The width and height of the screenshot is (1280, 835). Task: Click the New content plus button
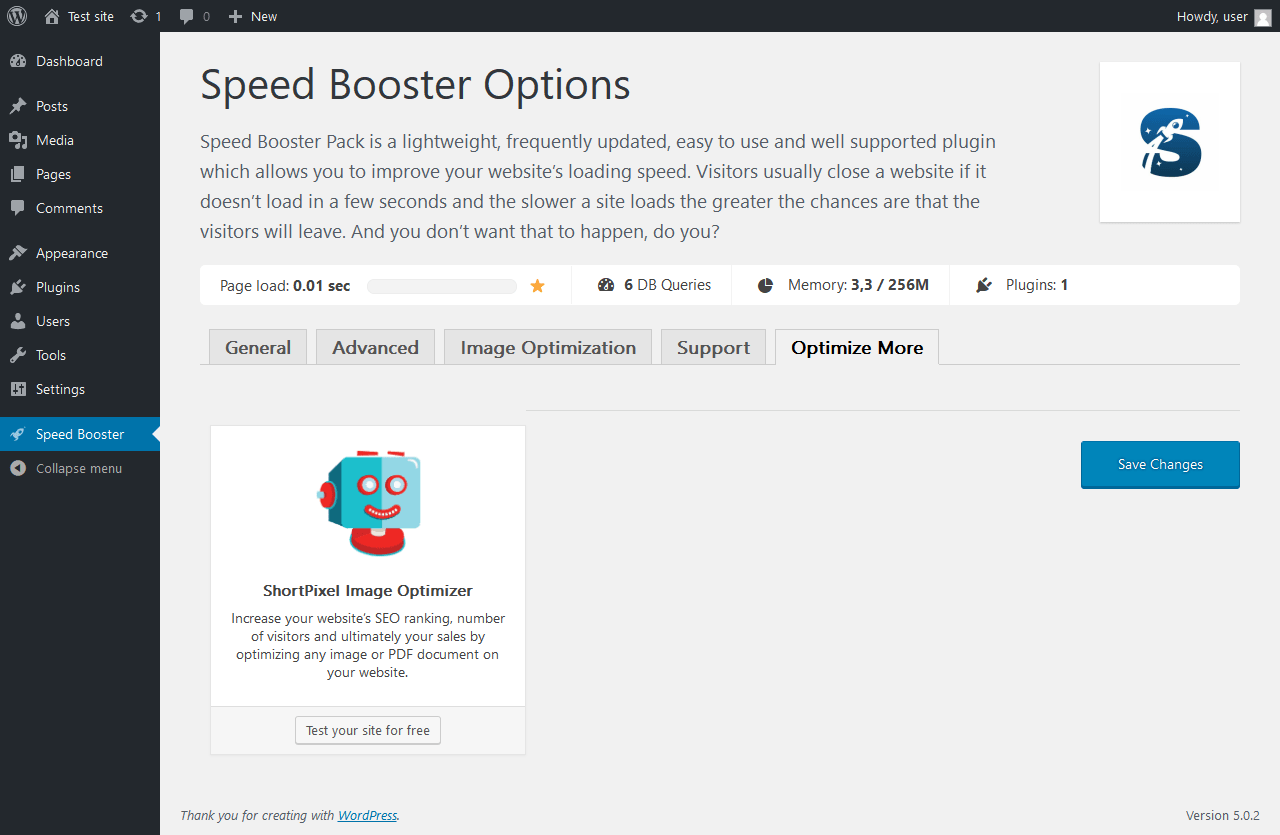click(253, 16)
